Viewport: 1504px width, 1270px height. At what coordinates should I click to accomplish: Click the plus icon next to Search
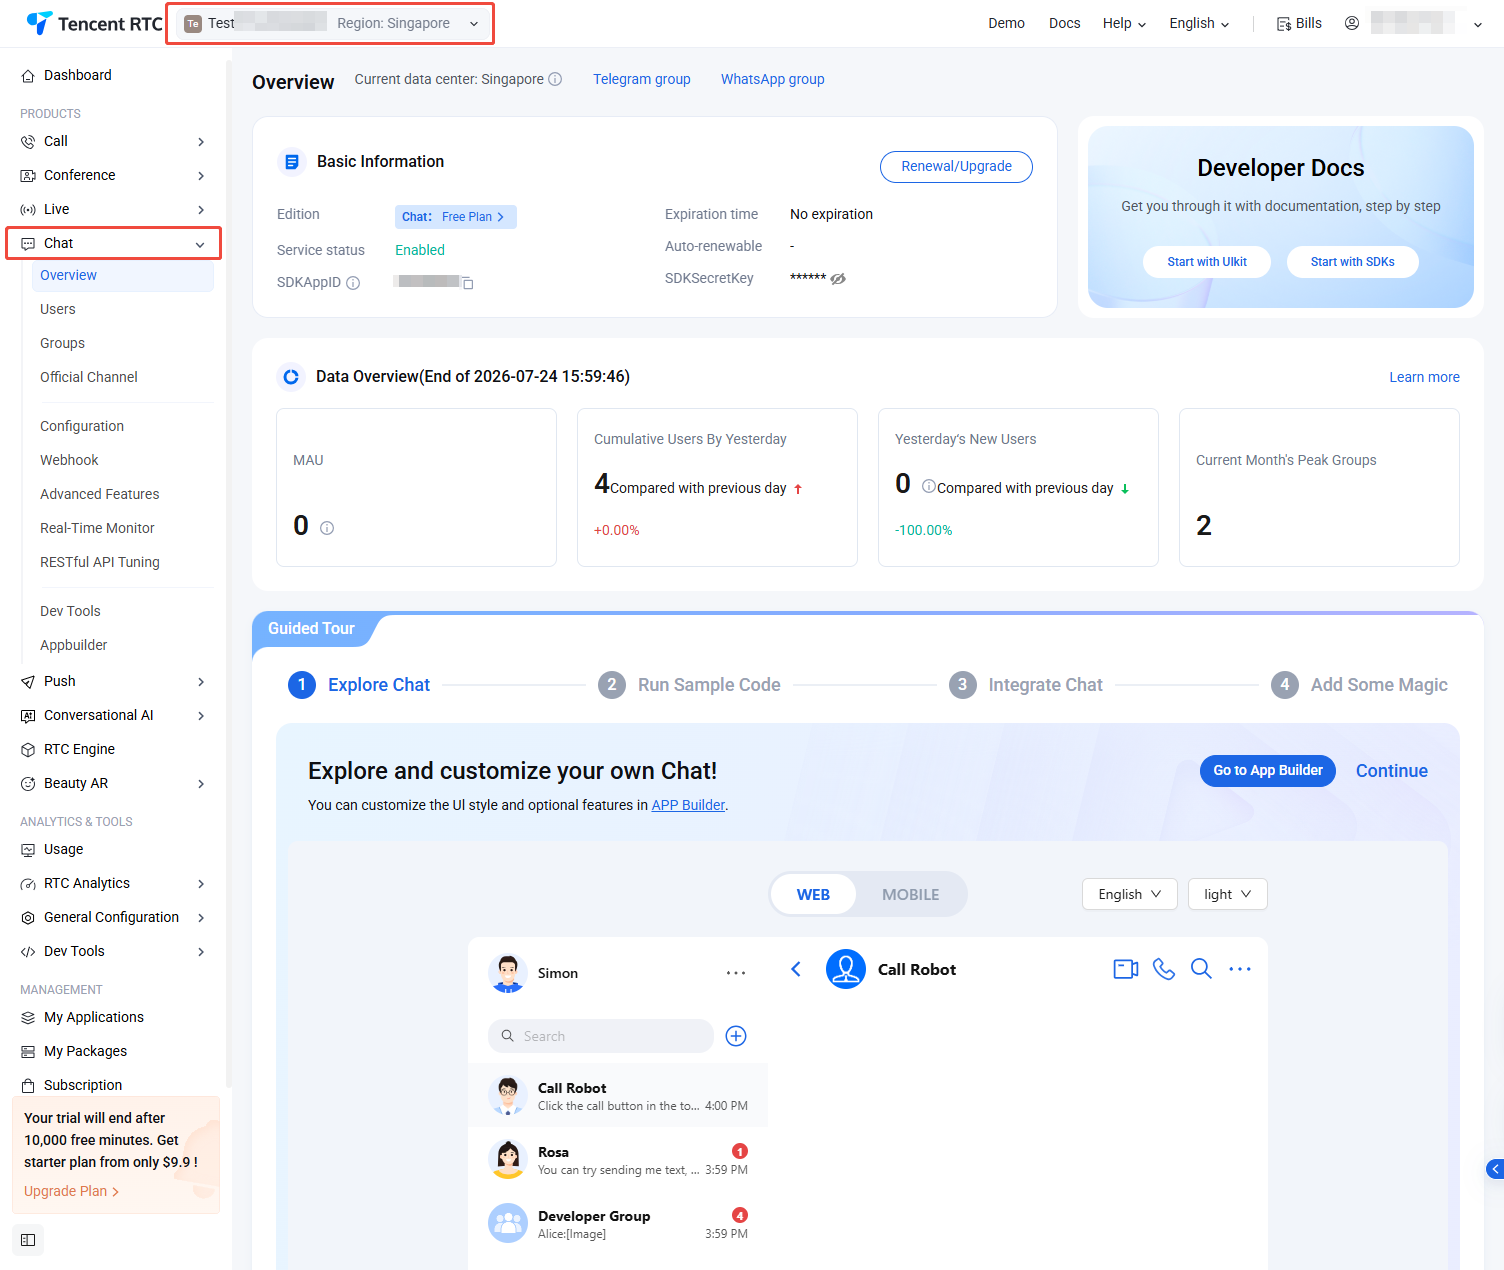(736, 1036)
